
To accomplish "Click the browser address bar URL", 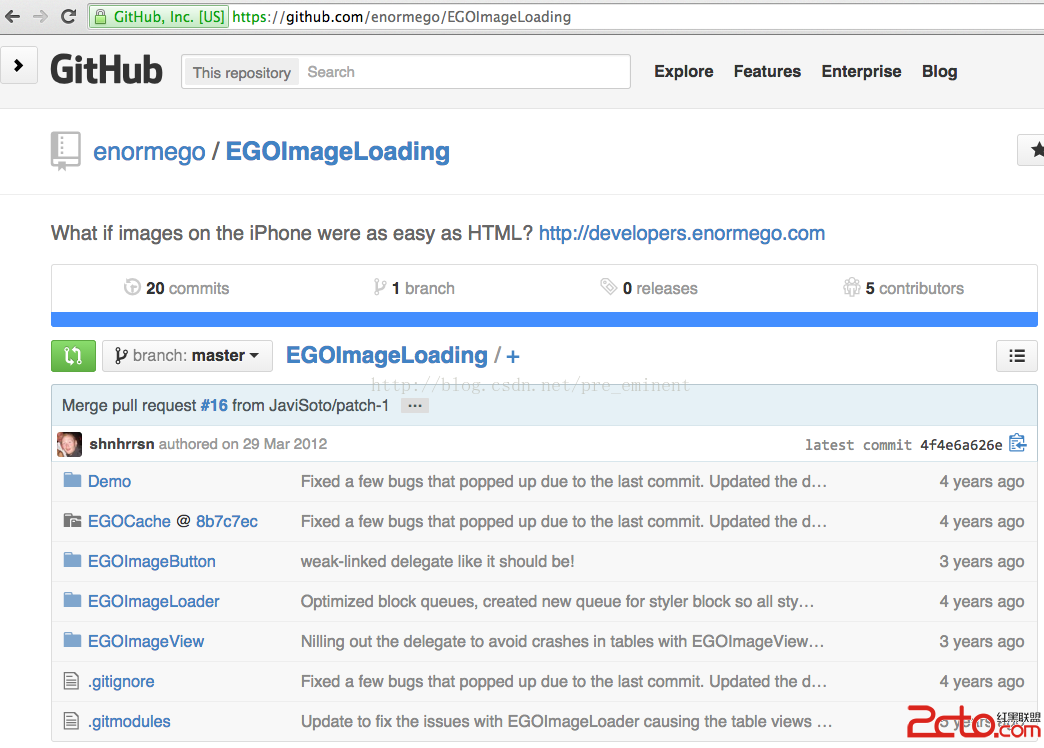I will coord(401,17).
